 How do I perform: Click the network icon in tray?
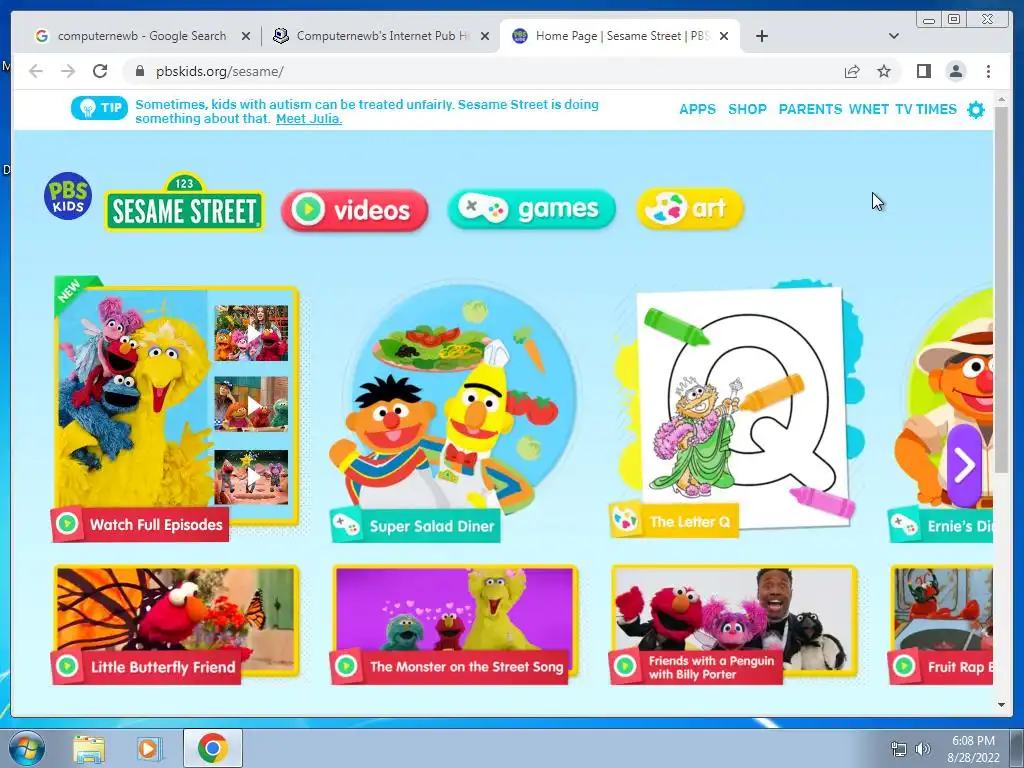click(x=899, y=749)
